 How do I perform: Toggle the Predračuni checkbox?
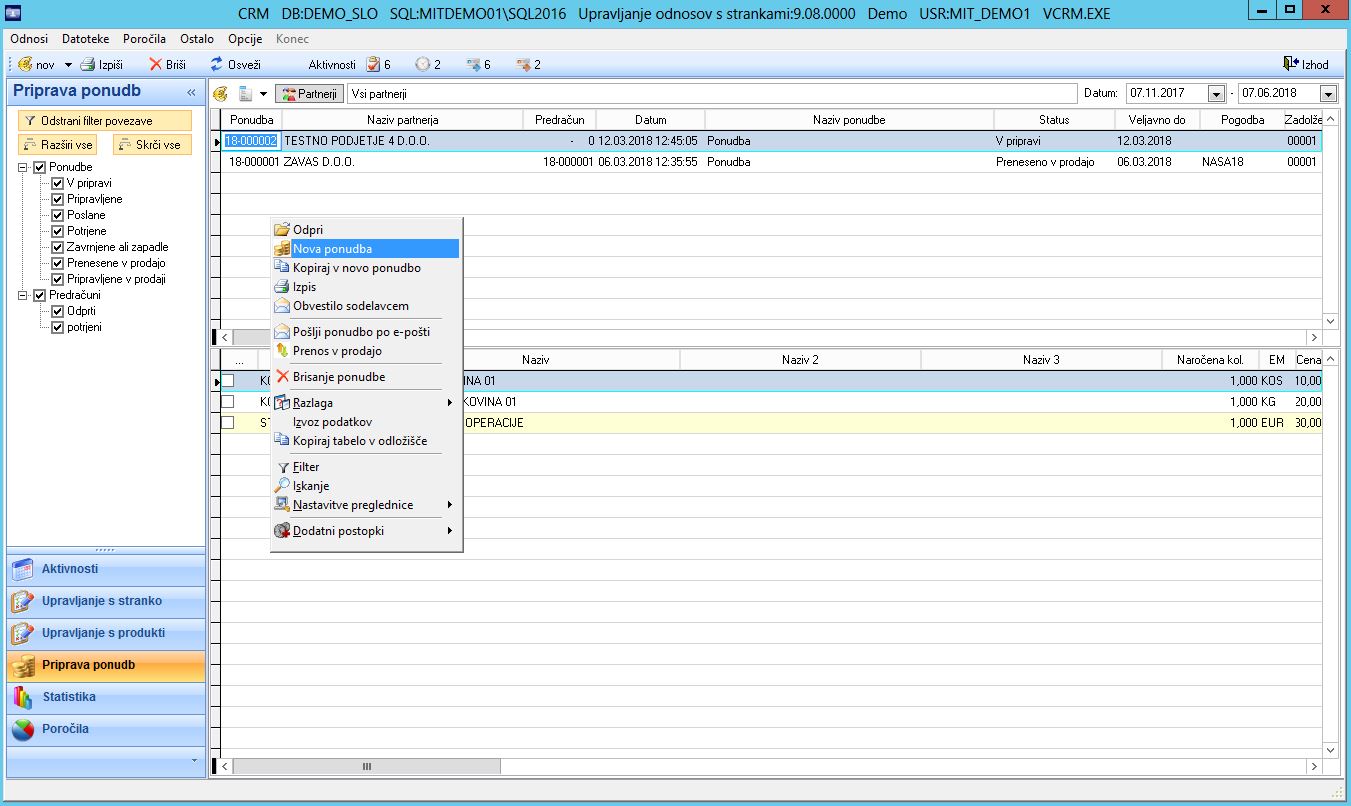click(40, 295)
